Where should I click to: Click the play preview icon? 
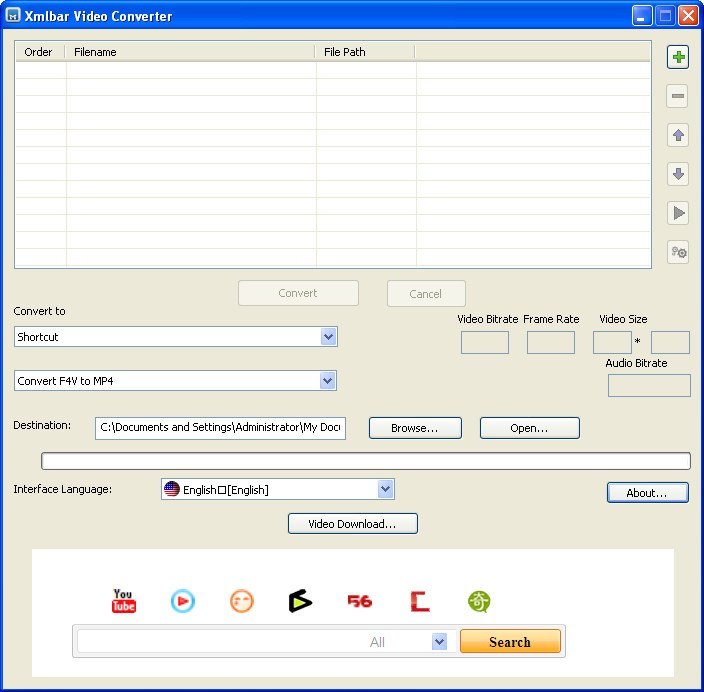[678, 213]
